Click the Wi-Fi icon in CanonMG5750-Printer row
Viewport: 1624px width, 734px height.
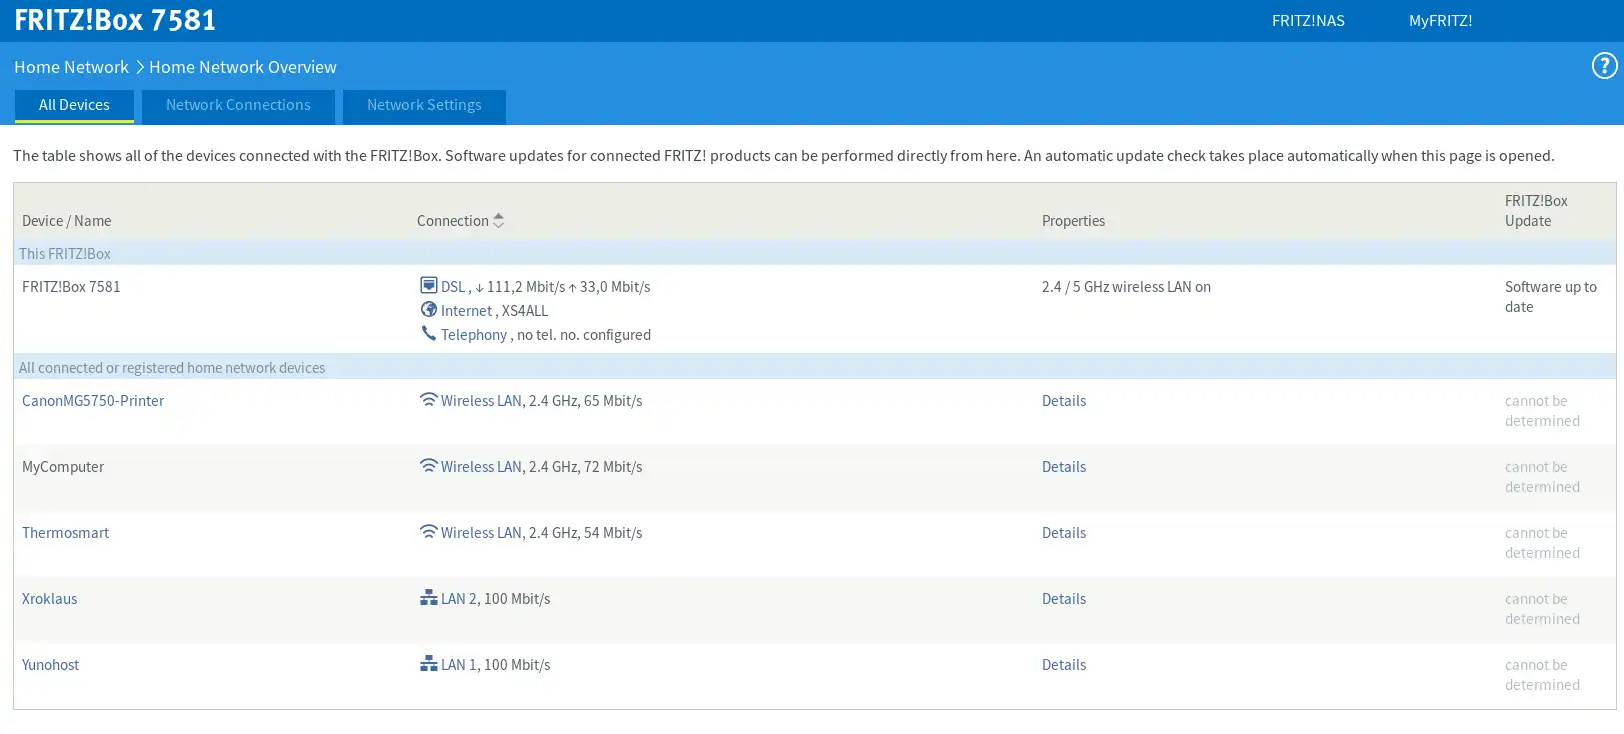pyautogui.click(x=429, y=400)
